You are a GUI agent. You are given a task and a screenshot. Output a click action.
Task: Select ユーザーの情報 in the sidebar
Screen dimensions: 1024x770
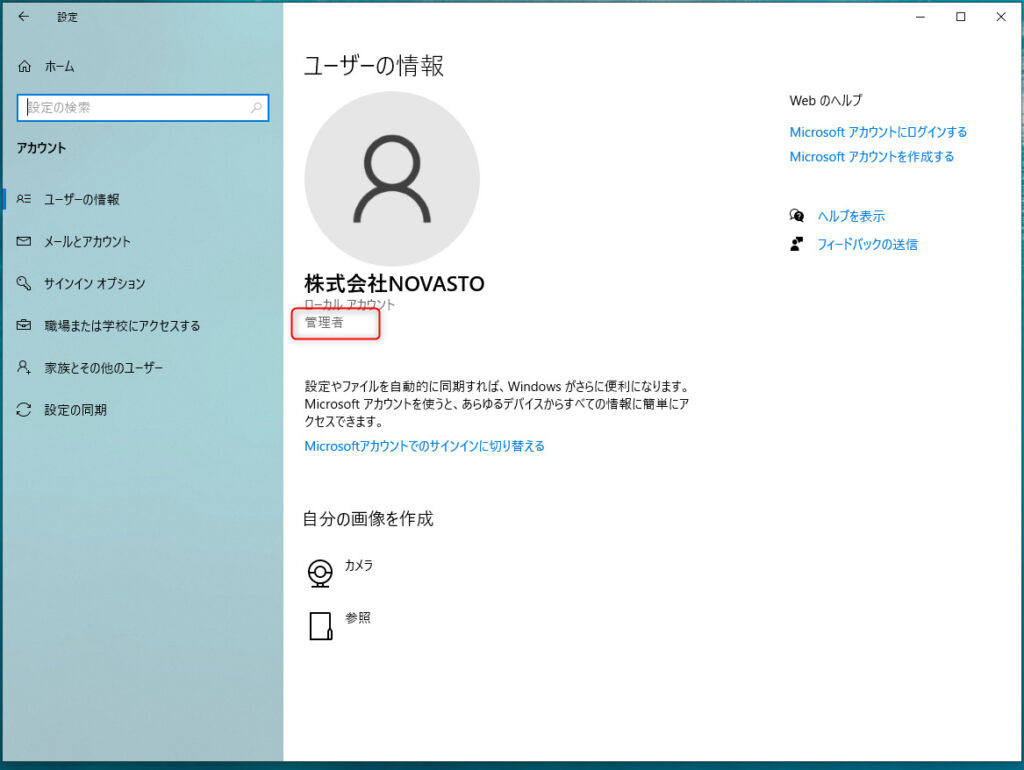pyautogui.click(x=81, y=199)
